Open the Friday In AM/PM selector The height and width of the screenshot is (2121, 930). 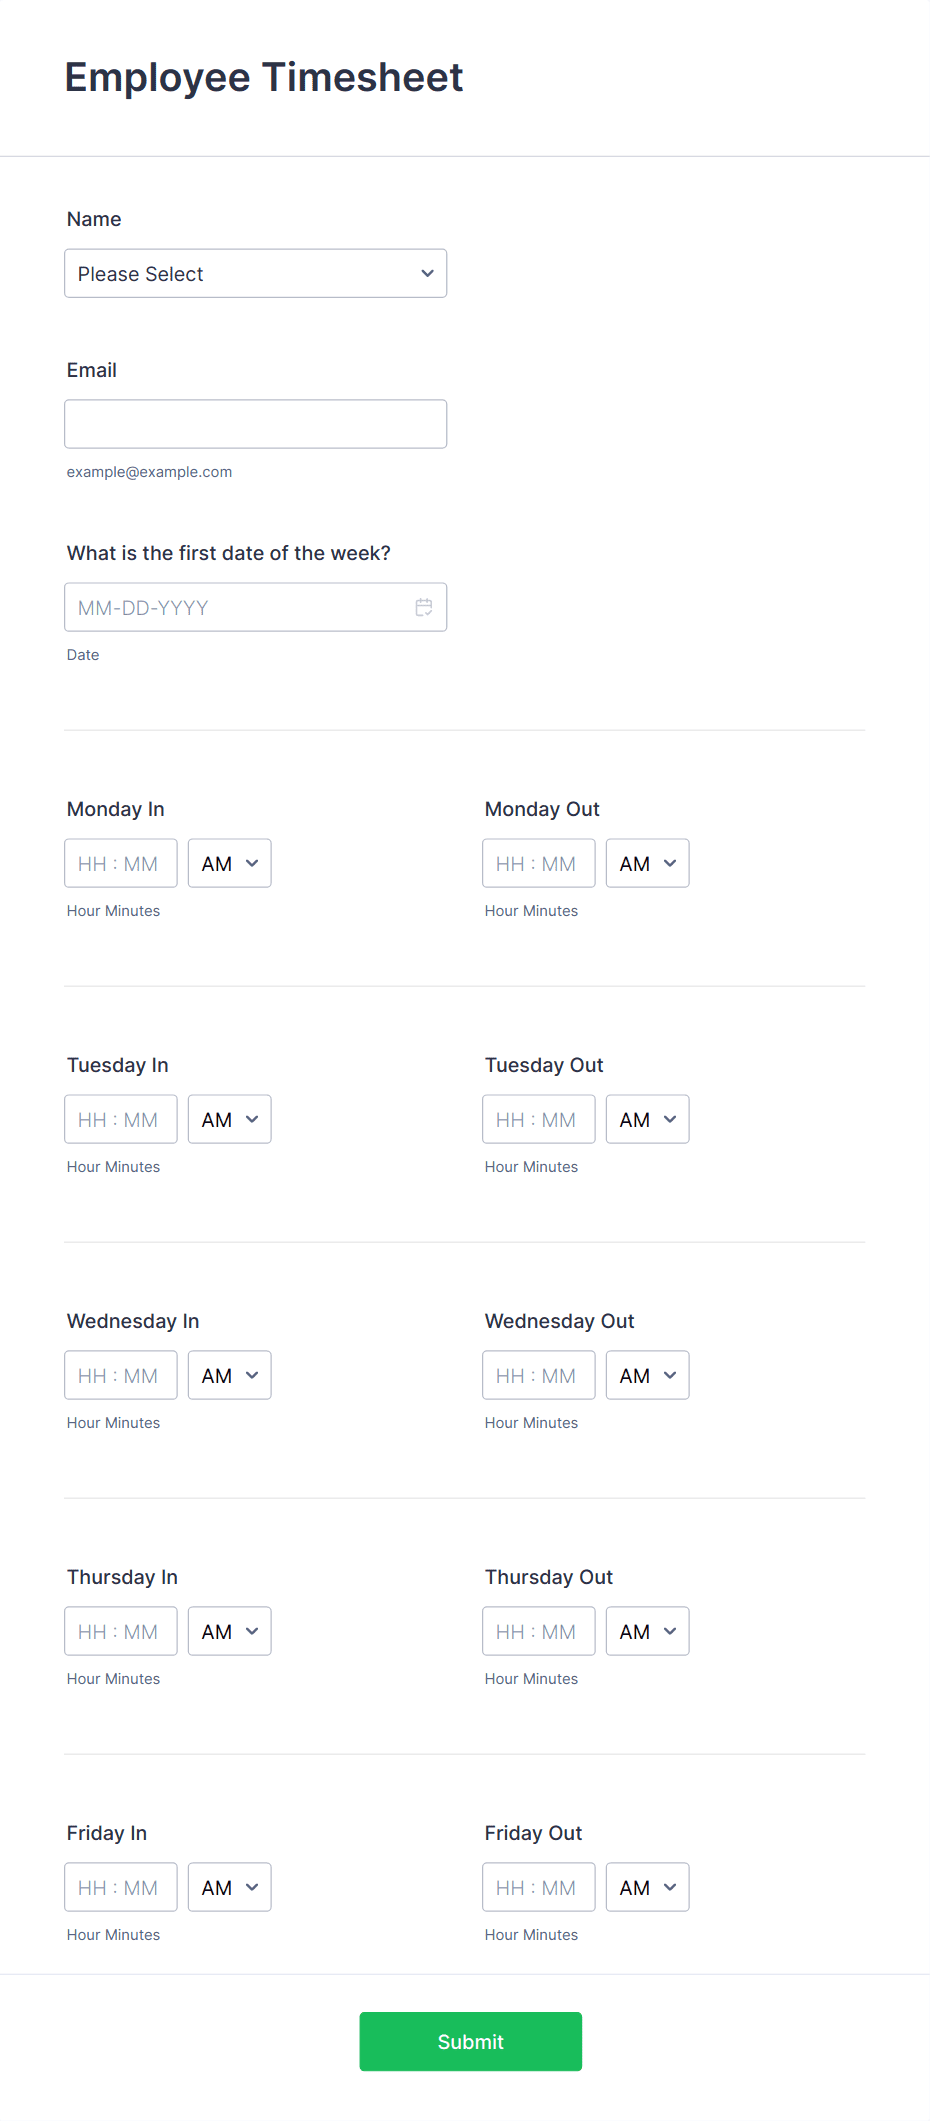[x=229, y=1886]
